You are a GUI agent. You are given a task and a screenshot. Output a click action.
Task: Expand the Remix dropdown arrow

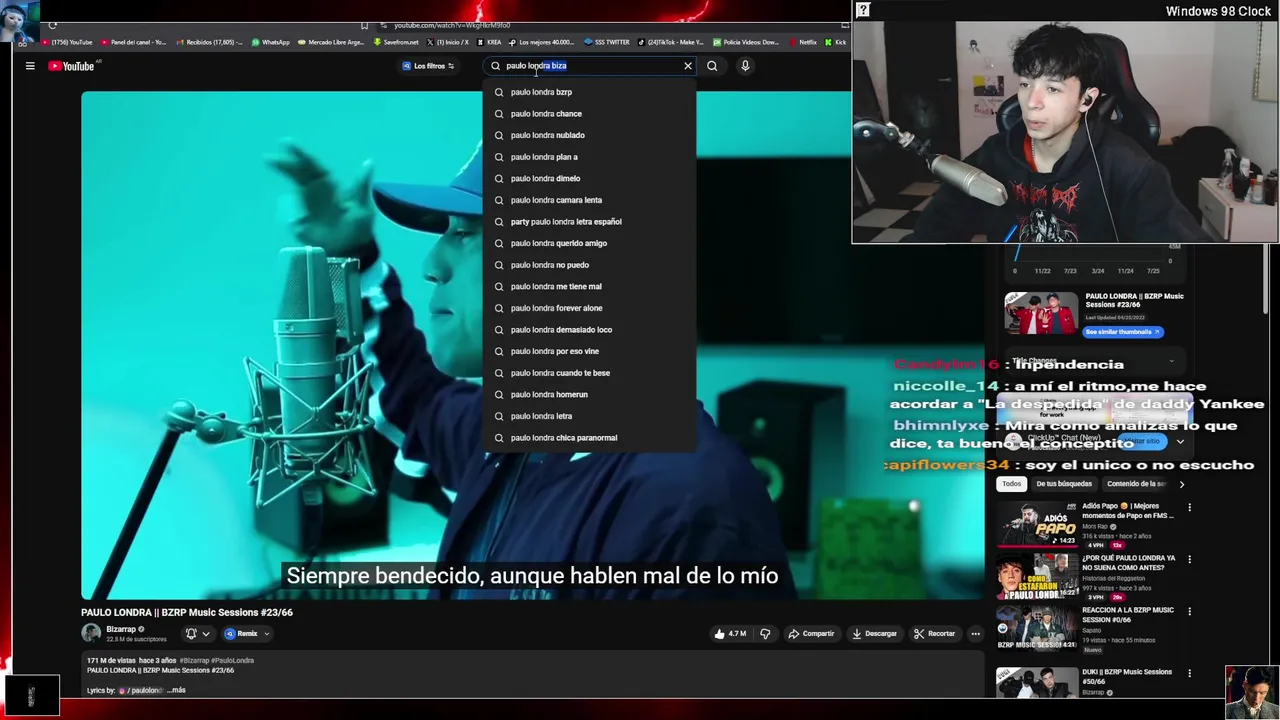[266, 634]
